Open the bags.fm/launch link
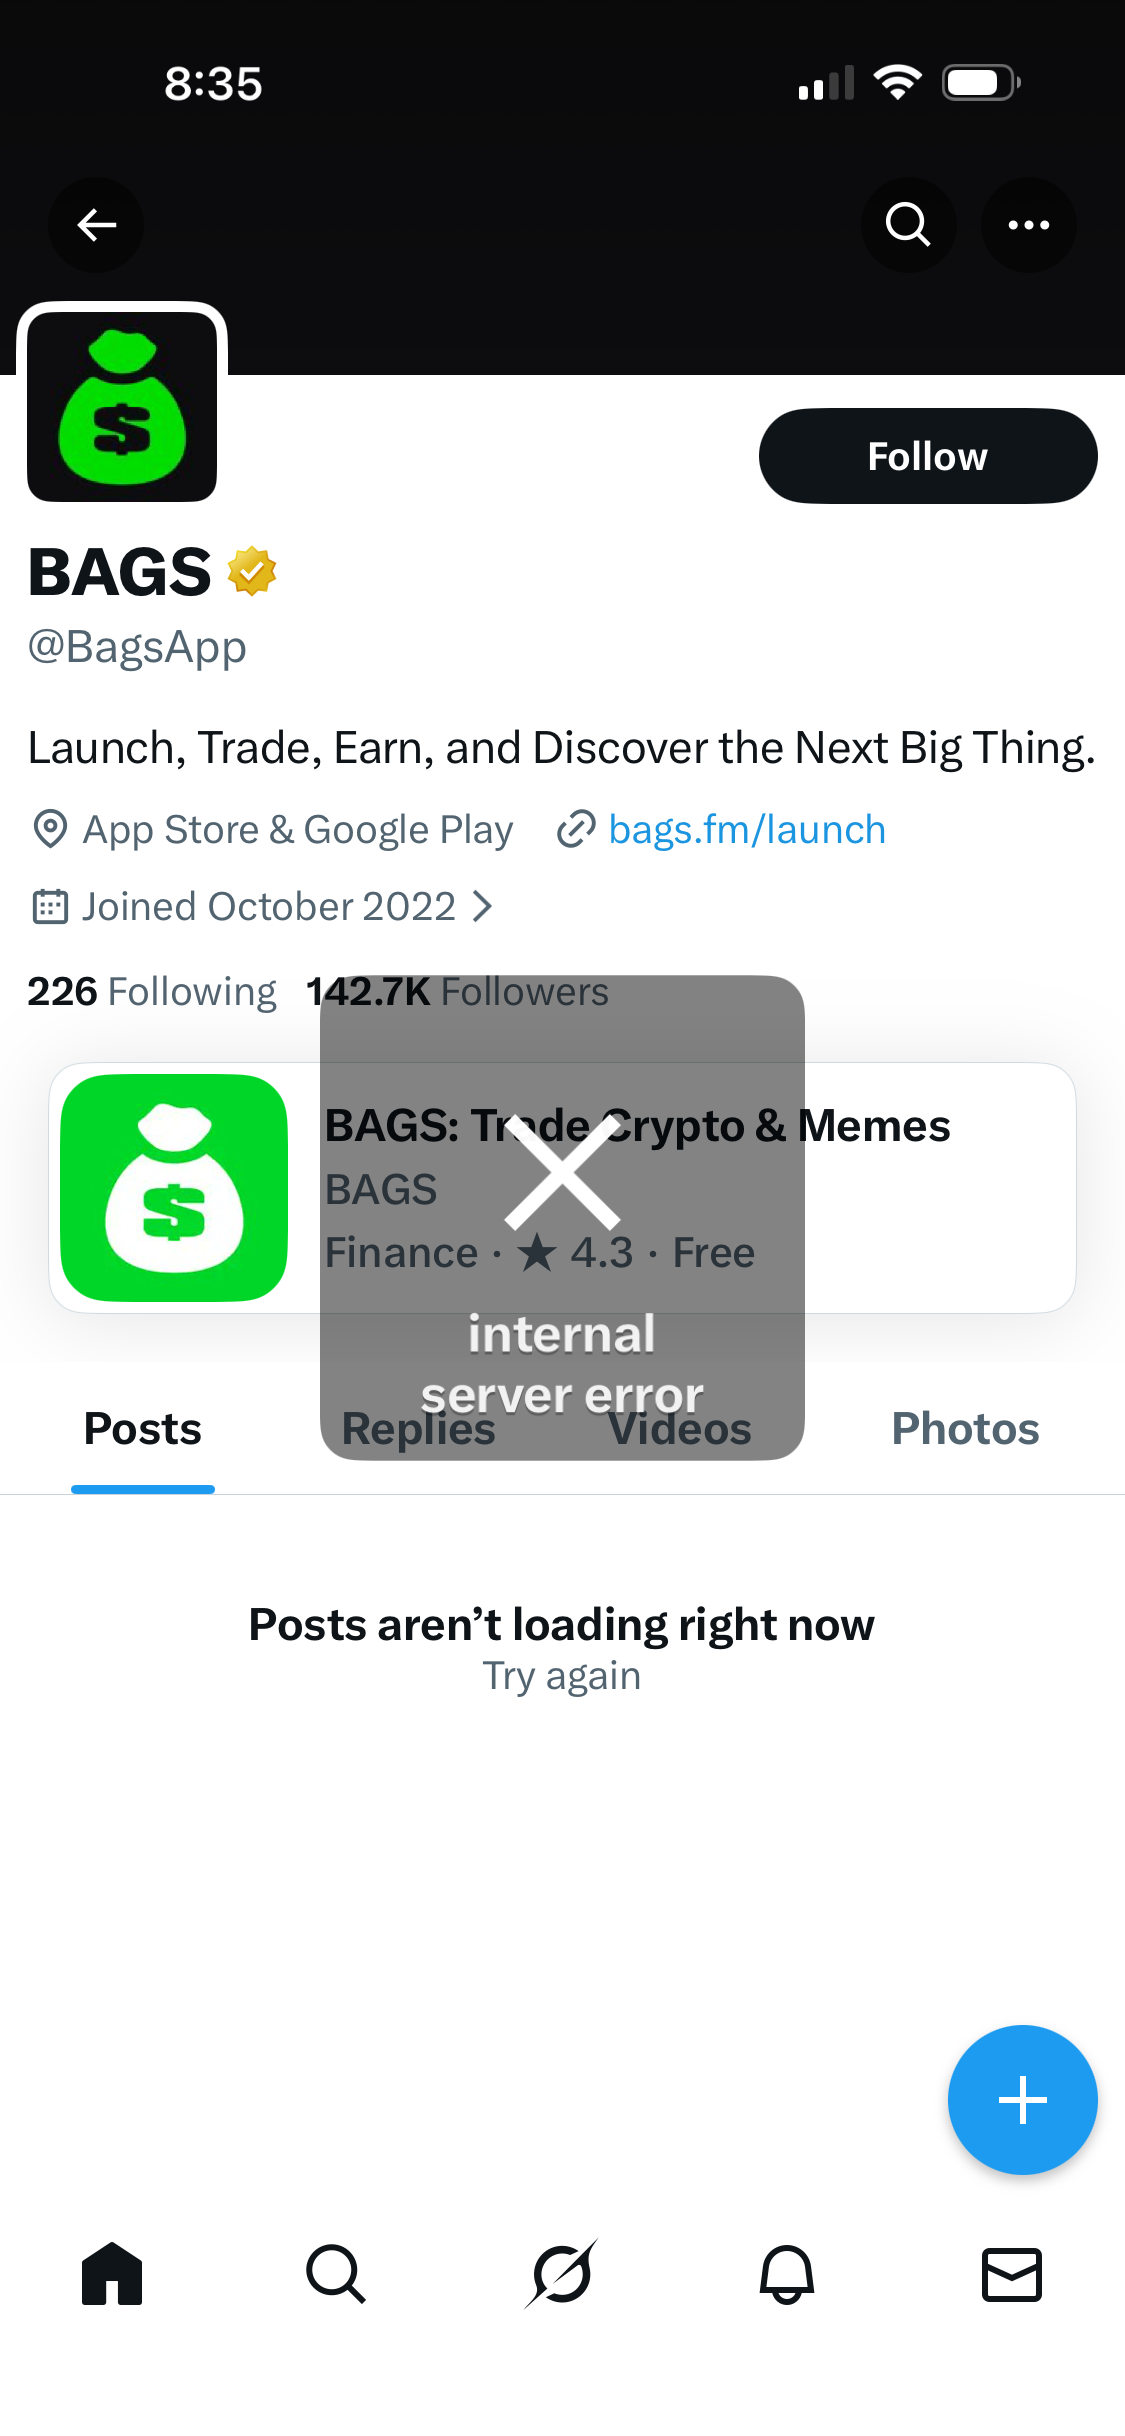The width and height of the screenshot is (1125, 2436). tap(746, 830)
